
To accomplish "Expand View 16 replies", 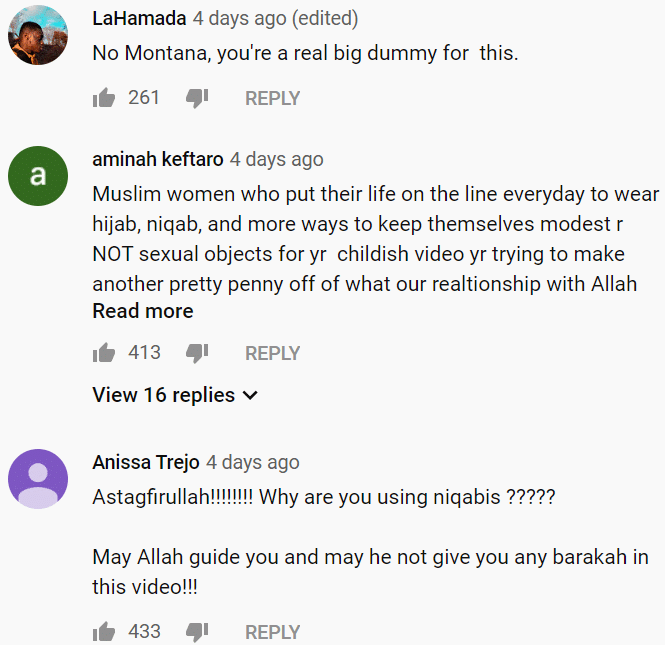I will tap(175, 395).
